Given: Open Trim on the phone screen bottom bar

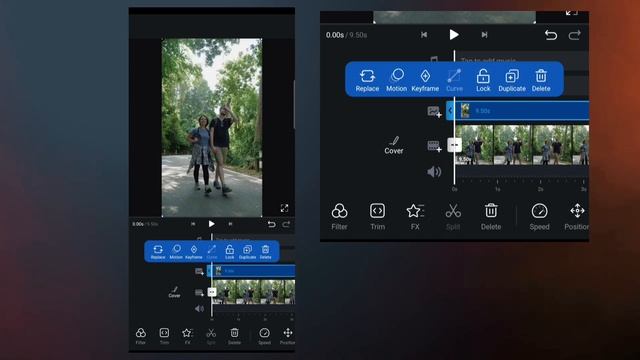Looking at the screenshot, I should 164,336.
